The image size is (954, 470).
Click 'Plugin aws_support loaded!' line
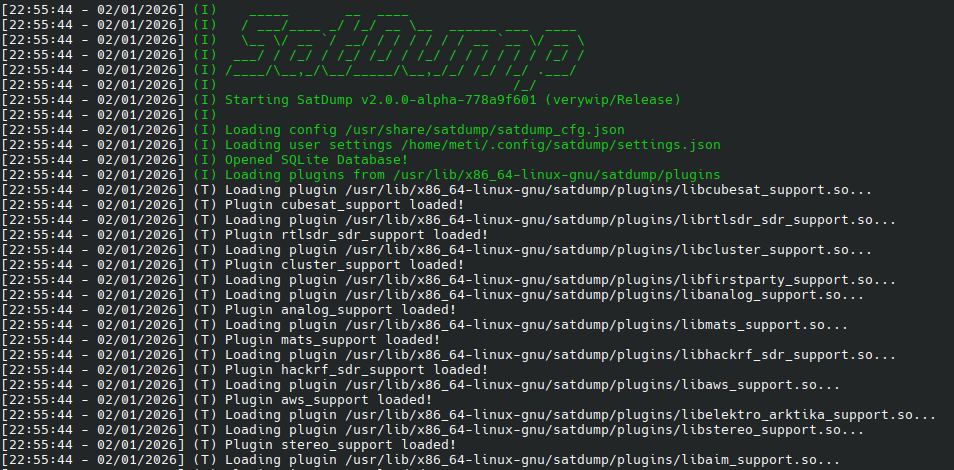217,400
